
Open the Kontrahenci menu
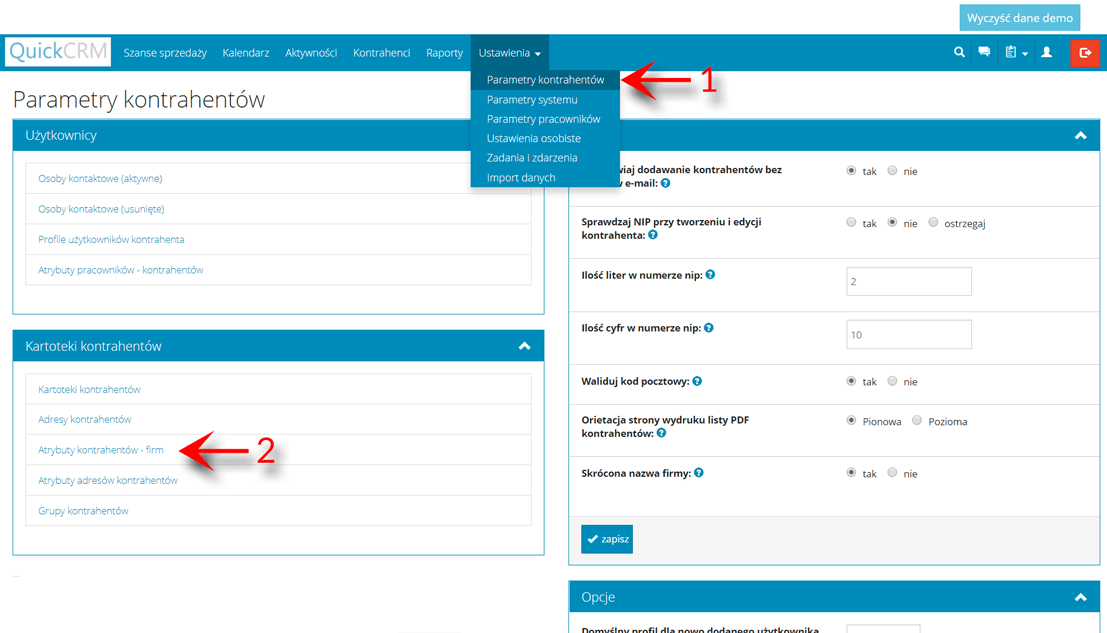pos(381,52)
